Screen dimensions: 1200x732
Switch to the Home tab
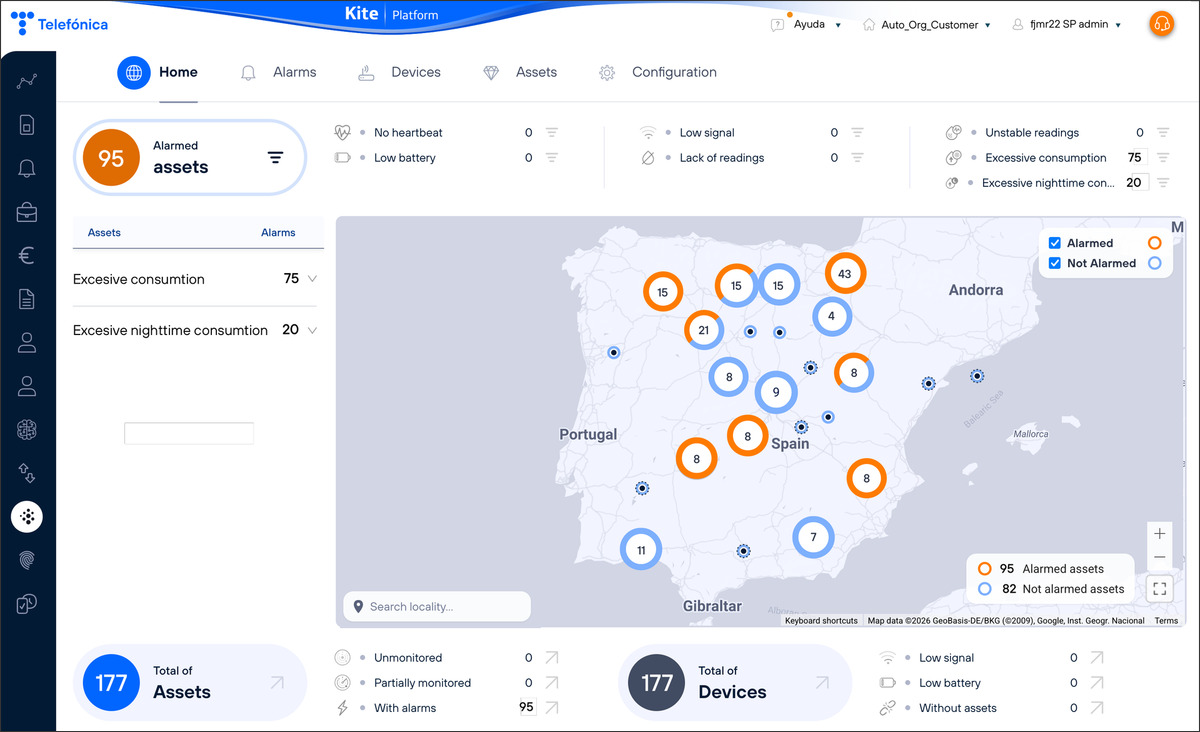tap(158, 72)
